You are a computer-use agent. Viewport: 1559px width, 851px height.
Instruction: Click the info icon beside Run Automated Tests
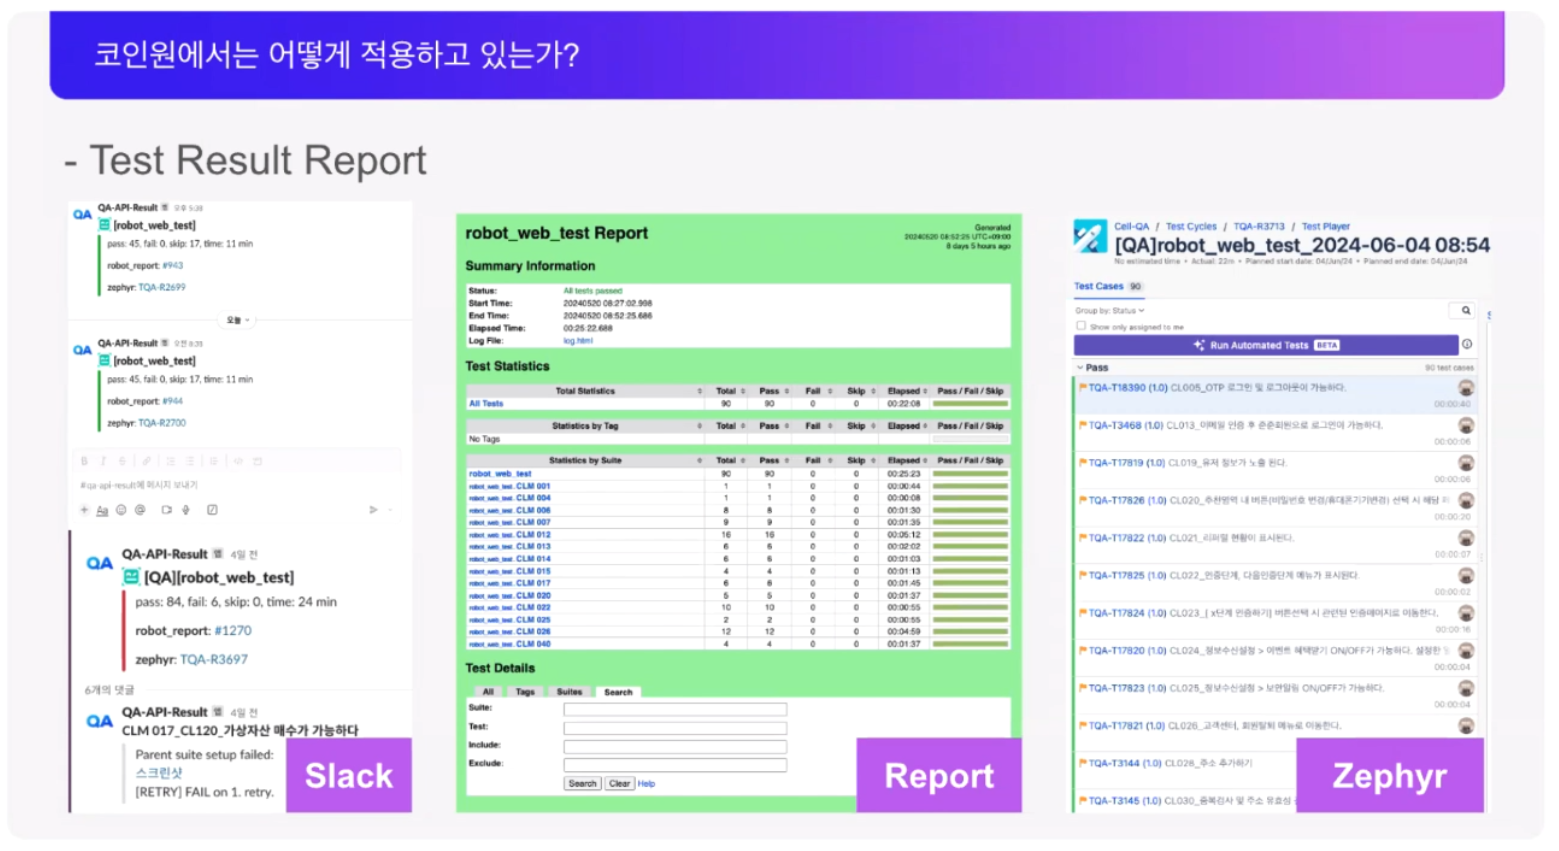coord(1467,344)
